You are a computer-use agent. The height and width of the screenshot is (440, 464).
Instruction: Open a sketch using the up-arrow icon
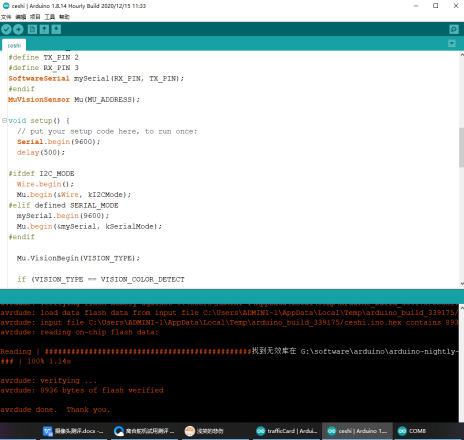[44, 30]
